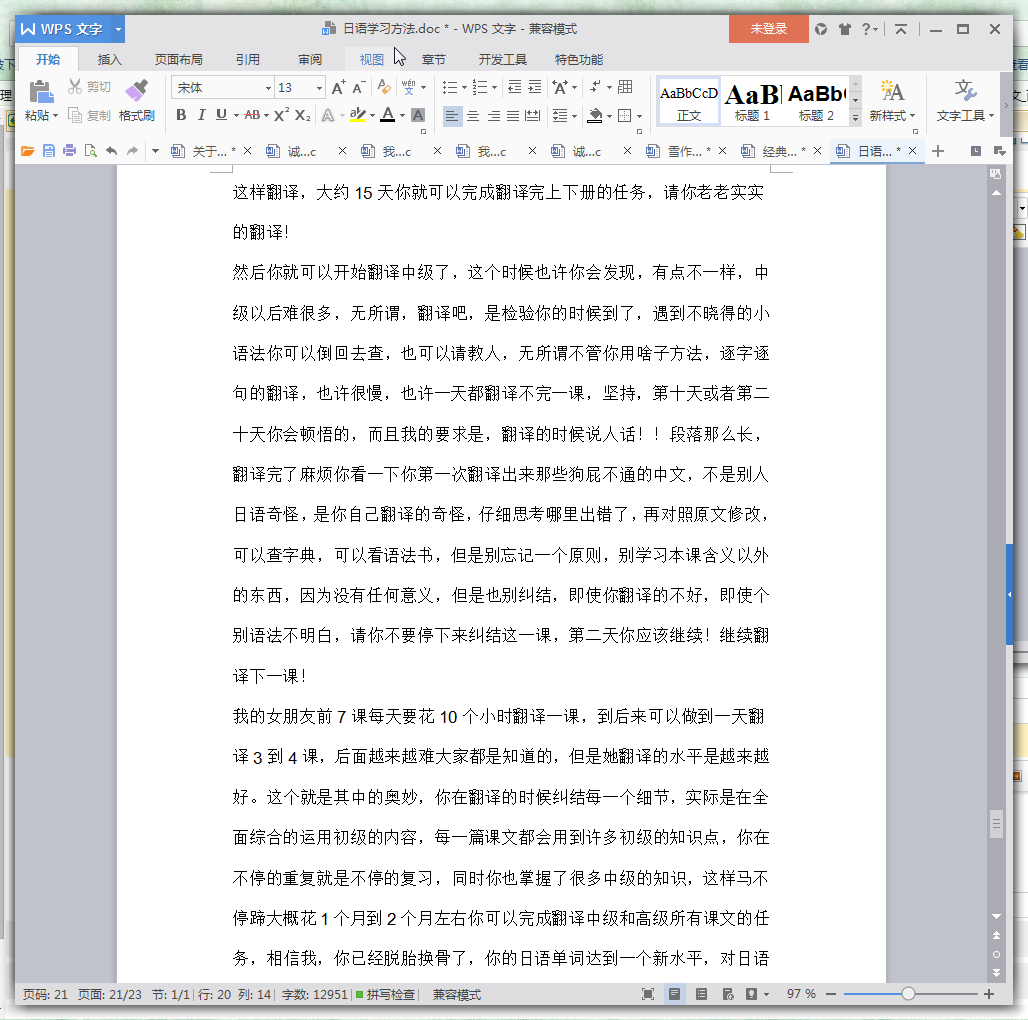The height and width of the screenshot is (1020, 1028).
Task: Apply the 标题 1 style
Action: point(752,102)
